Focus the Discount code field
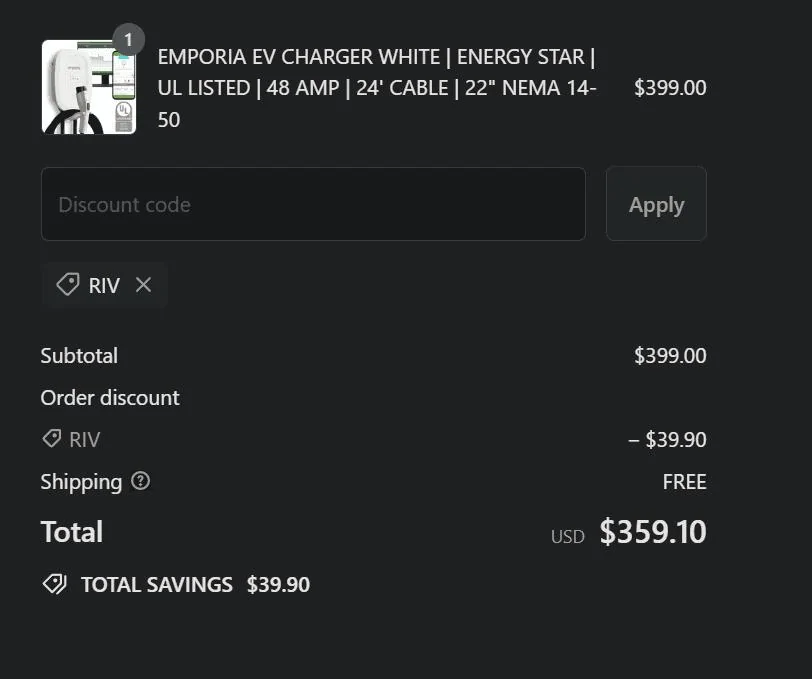 [x=312, y=204]
